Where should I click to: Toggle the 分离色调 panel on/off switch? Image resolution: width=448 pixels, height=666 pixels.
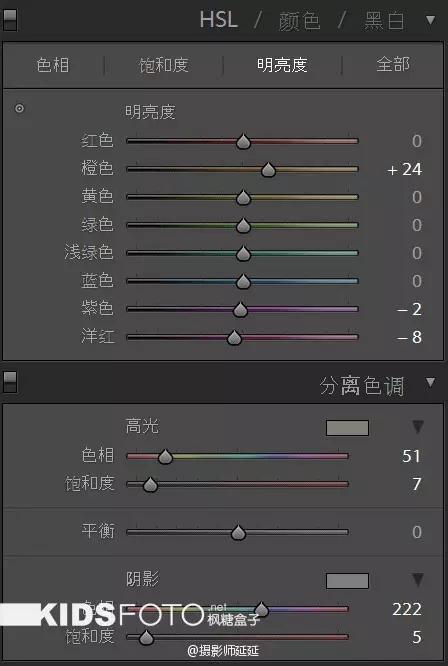tap(10, 381)
